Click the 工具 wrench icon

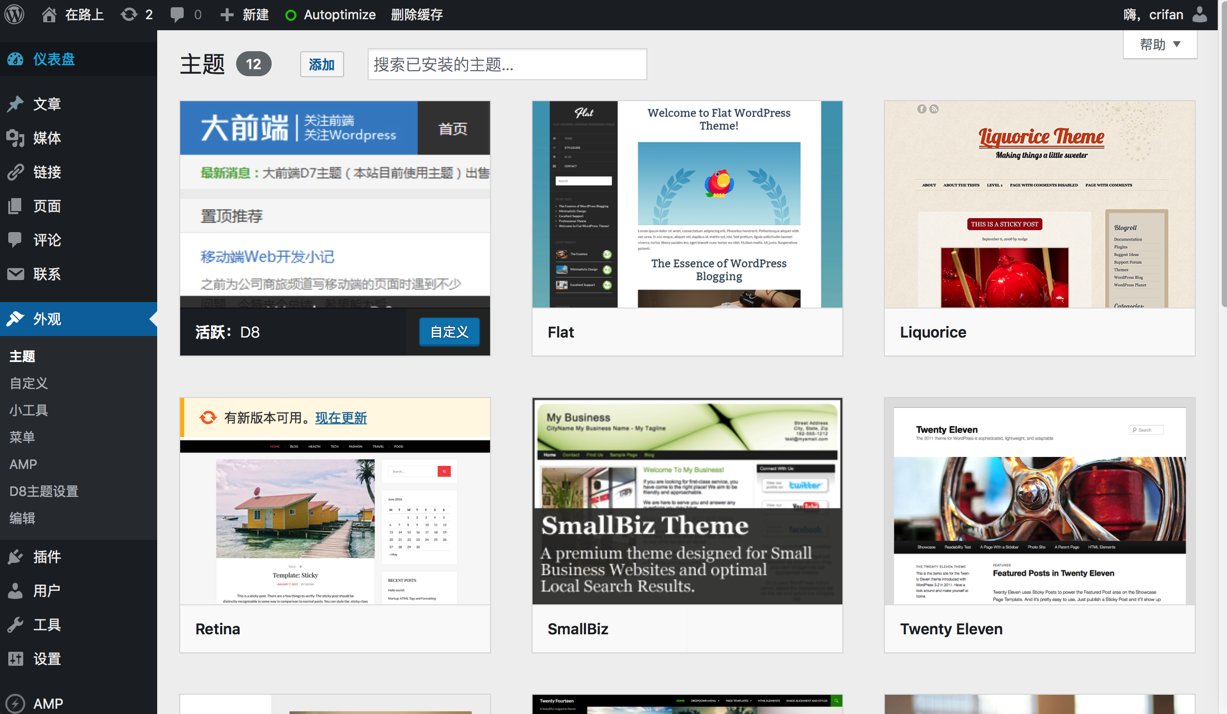click(15, 625)
